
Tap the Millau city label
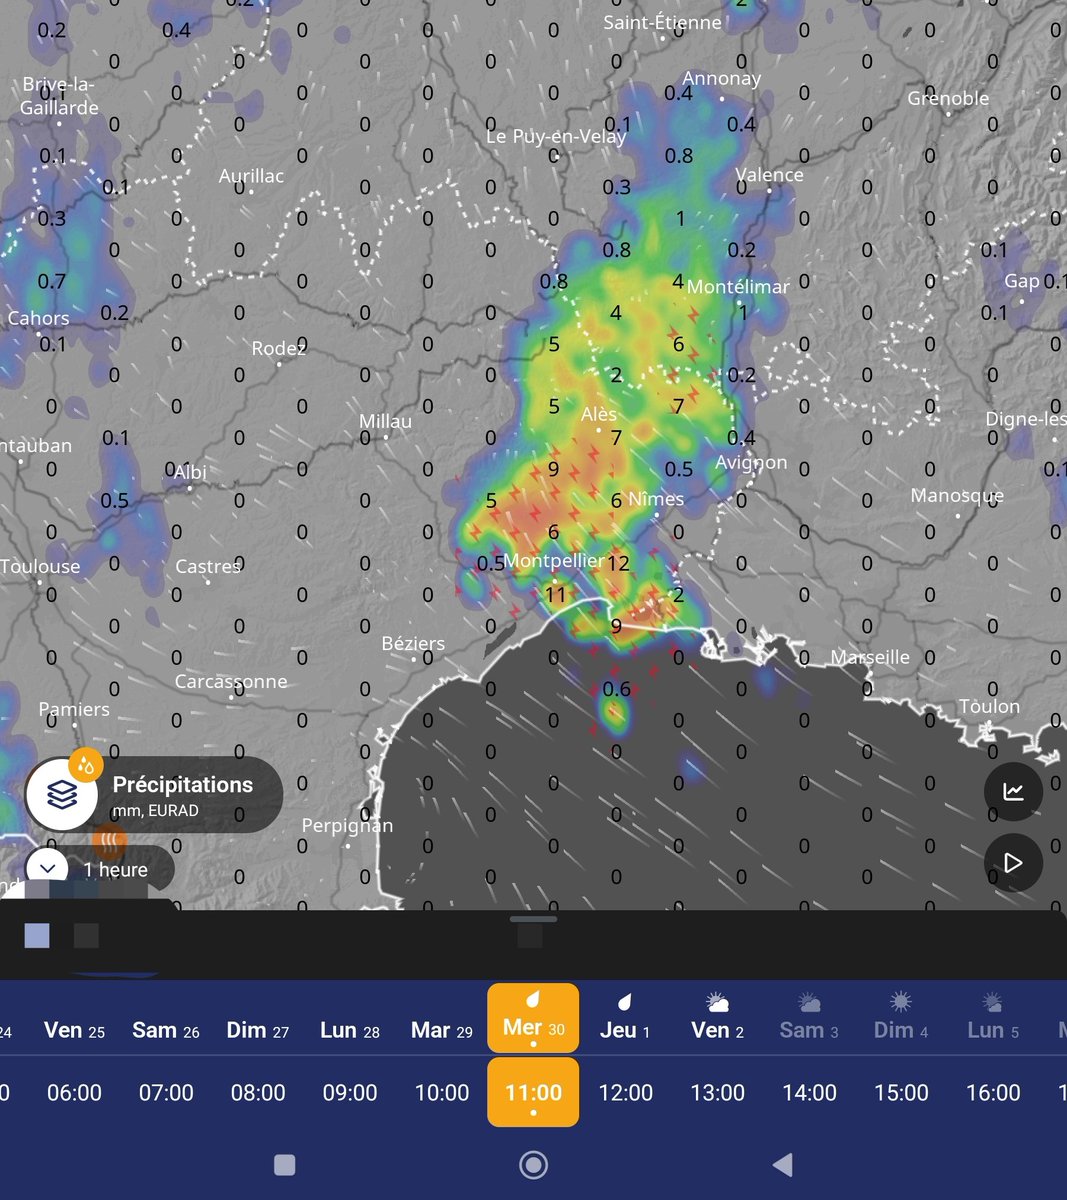pos(385,421)
